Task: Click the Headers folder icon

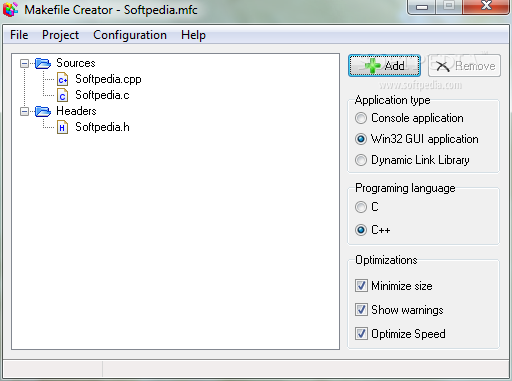Action: (x=43, y=111)
